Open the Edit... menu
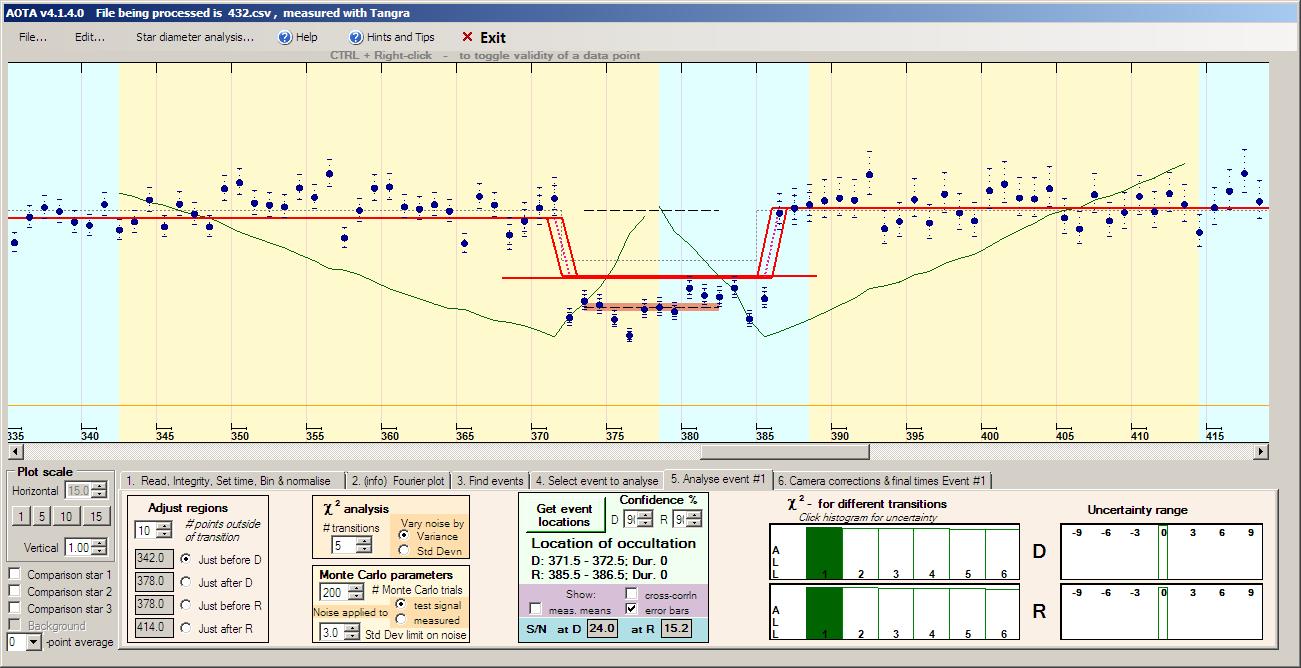This screenshot has width=1301, height=668. [x=90, y=37]
